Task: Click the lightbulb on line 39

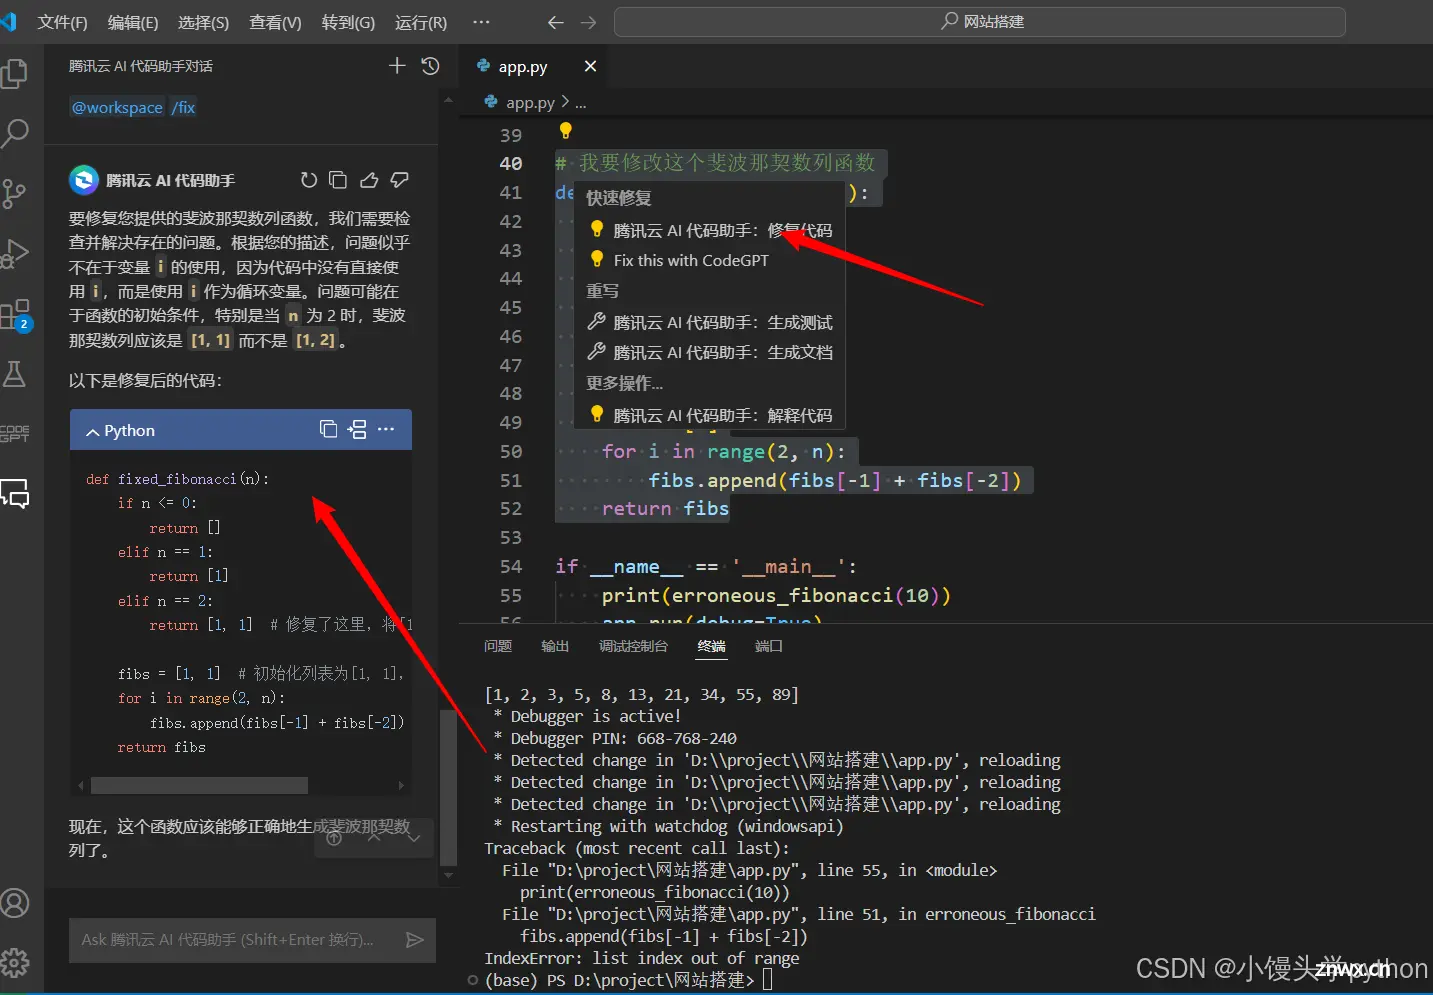Action: coord(565,130)
